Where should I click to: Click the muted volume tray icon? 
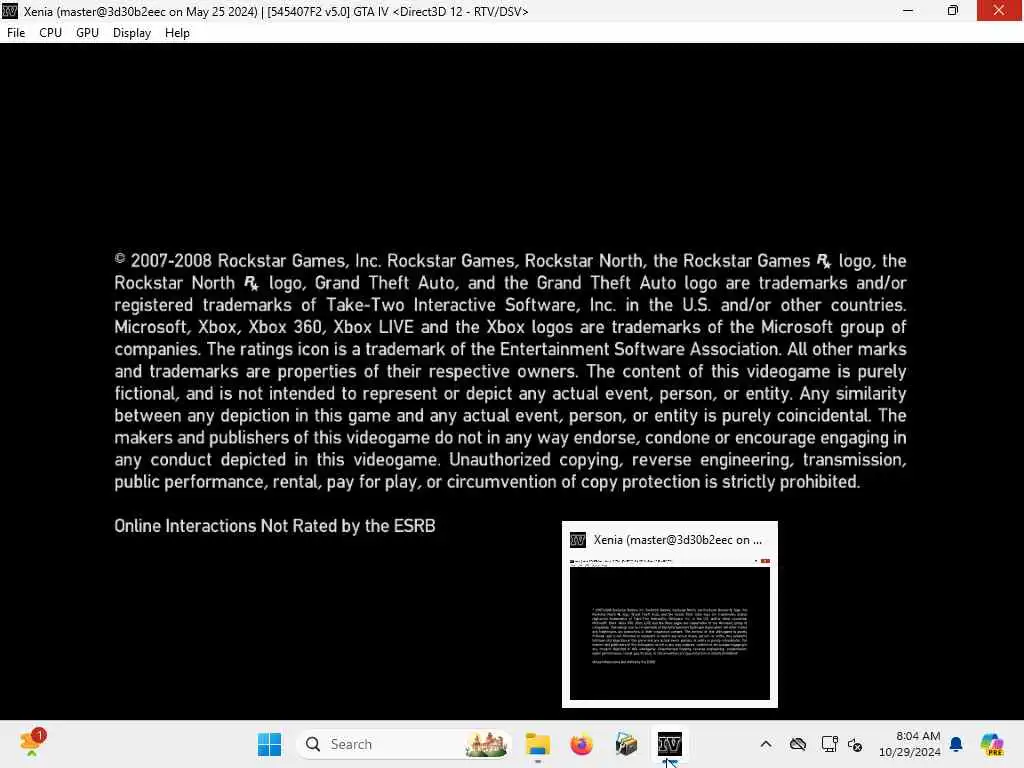pos(855,744)
